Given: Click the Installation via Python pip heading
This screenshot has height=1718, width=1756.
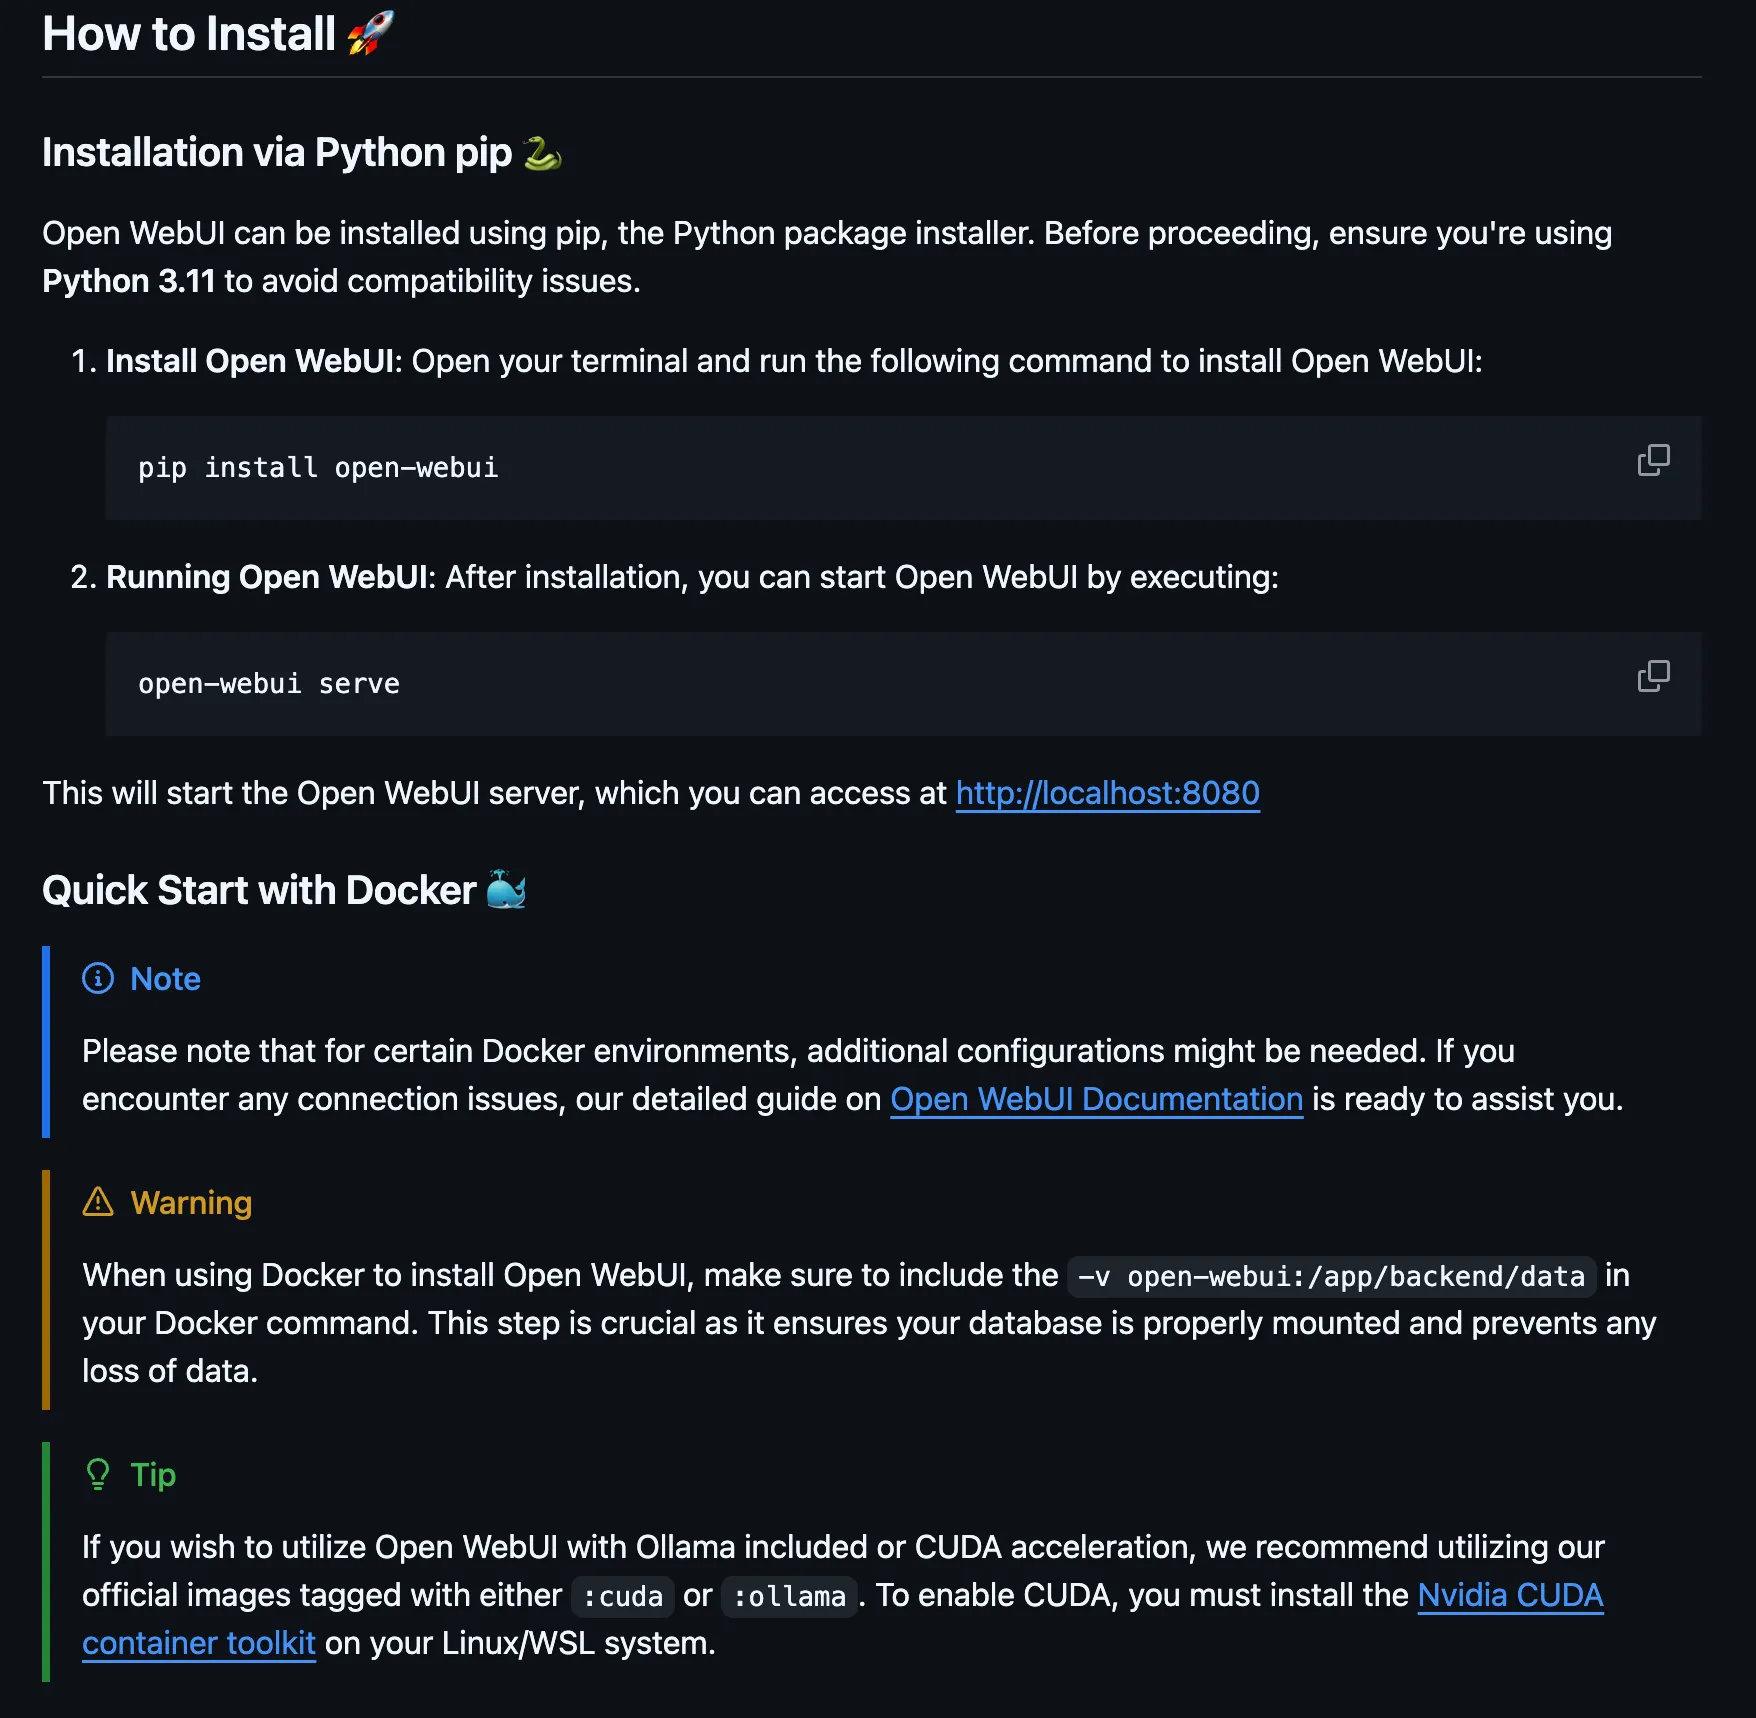Looking at the screenshot, I should click(x=277, y=153).
